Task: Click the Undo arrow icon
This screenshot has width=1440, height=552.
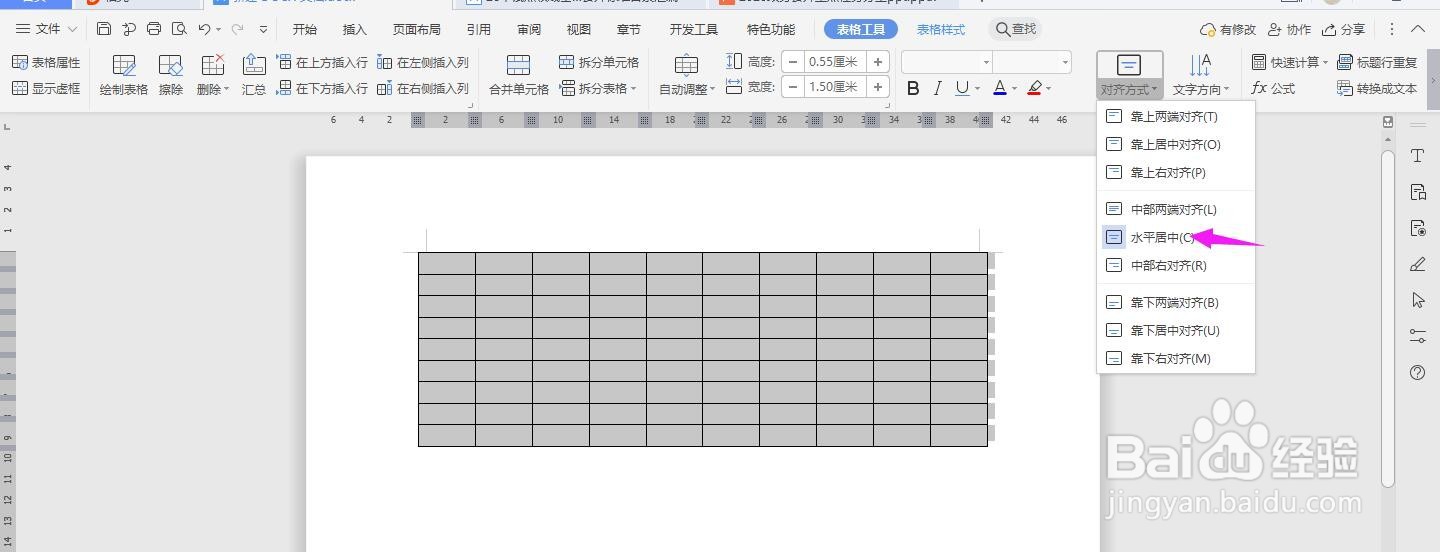Action: [205, 29]
